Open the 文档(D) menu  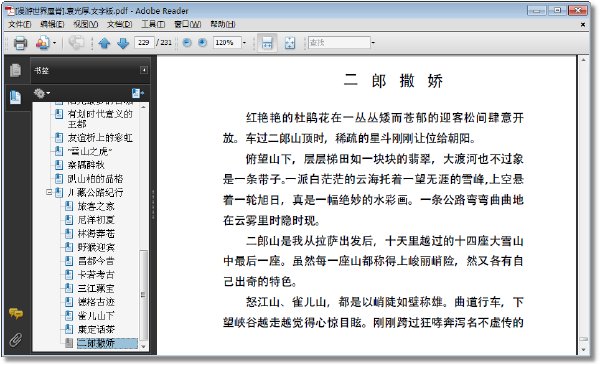119,25
